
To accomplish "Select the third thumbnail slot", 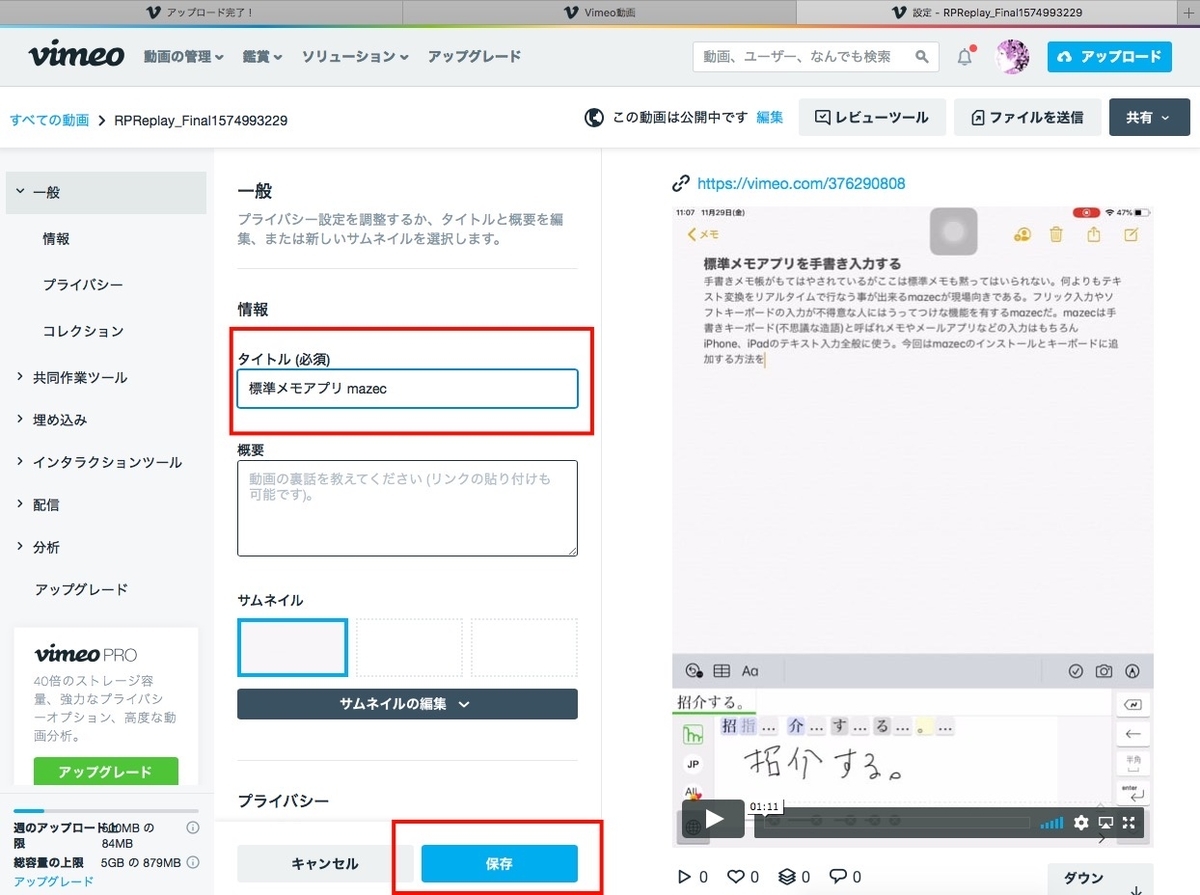I will [524, 648].
